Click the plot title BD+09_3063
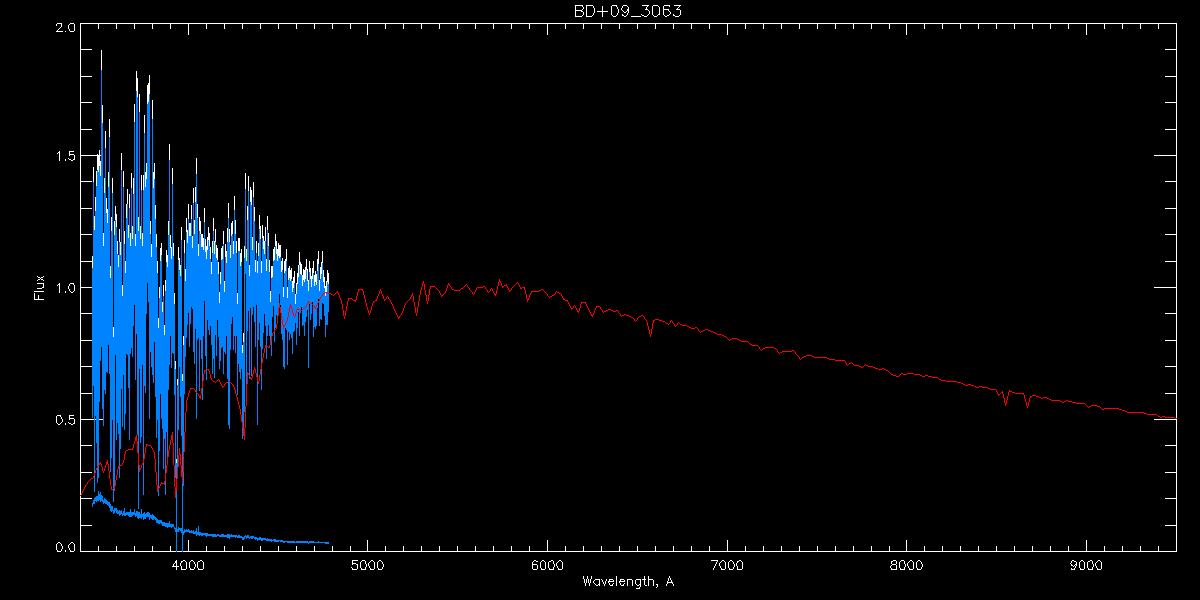 coord(627,11)
